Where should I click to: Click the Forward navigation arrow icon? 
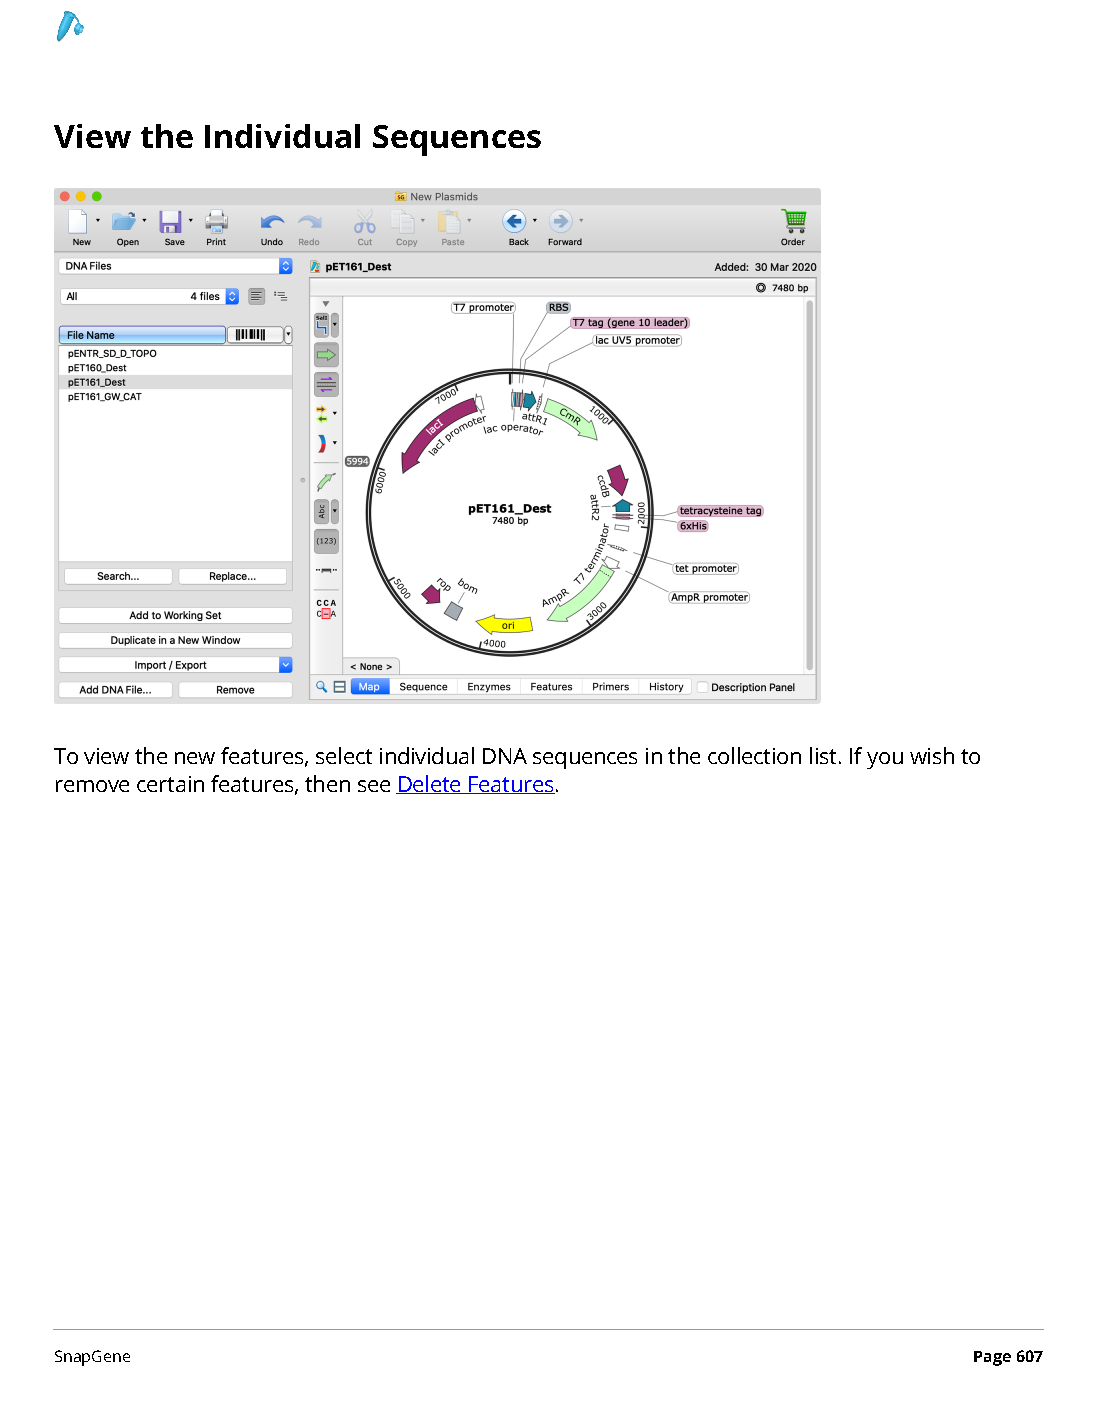coord(561,221)
